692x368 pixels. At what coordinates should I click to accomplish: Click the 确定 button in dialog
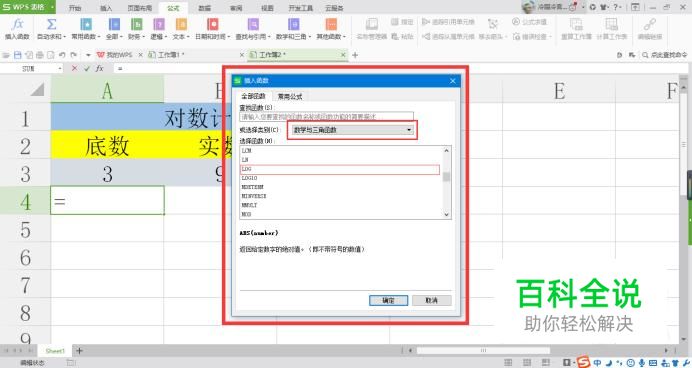click(x=388, y=300)
